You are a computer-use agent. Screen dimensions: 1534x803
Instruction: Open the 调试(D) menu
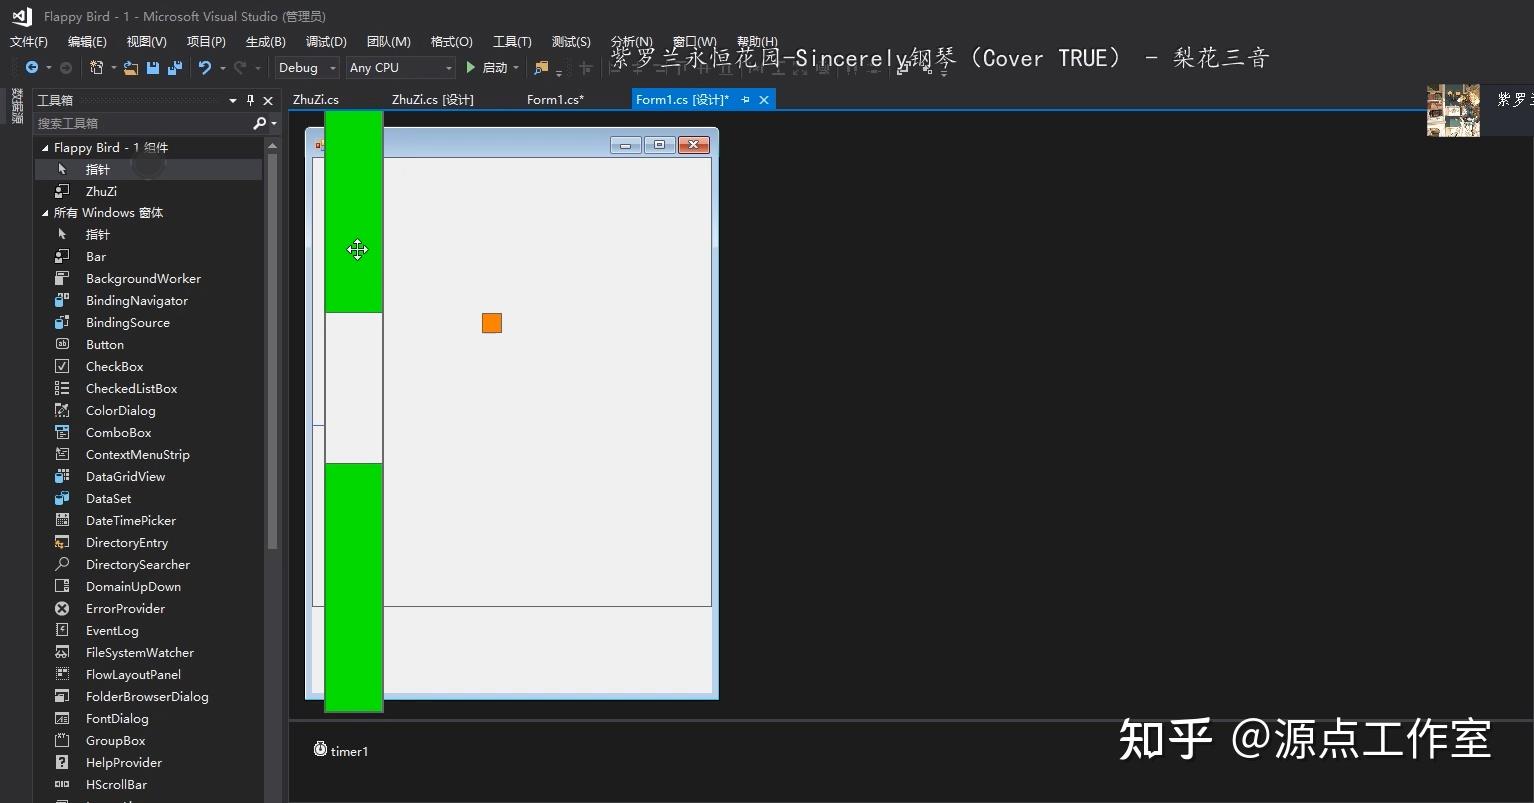(325, 41)
